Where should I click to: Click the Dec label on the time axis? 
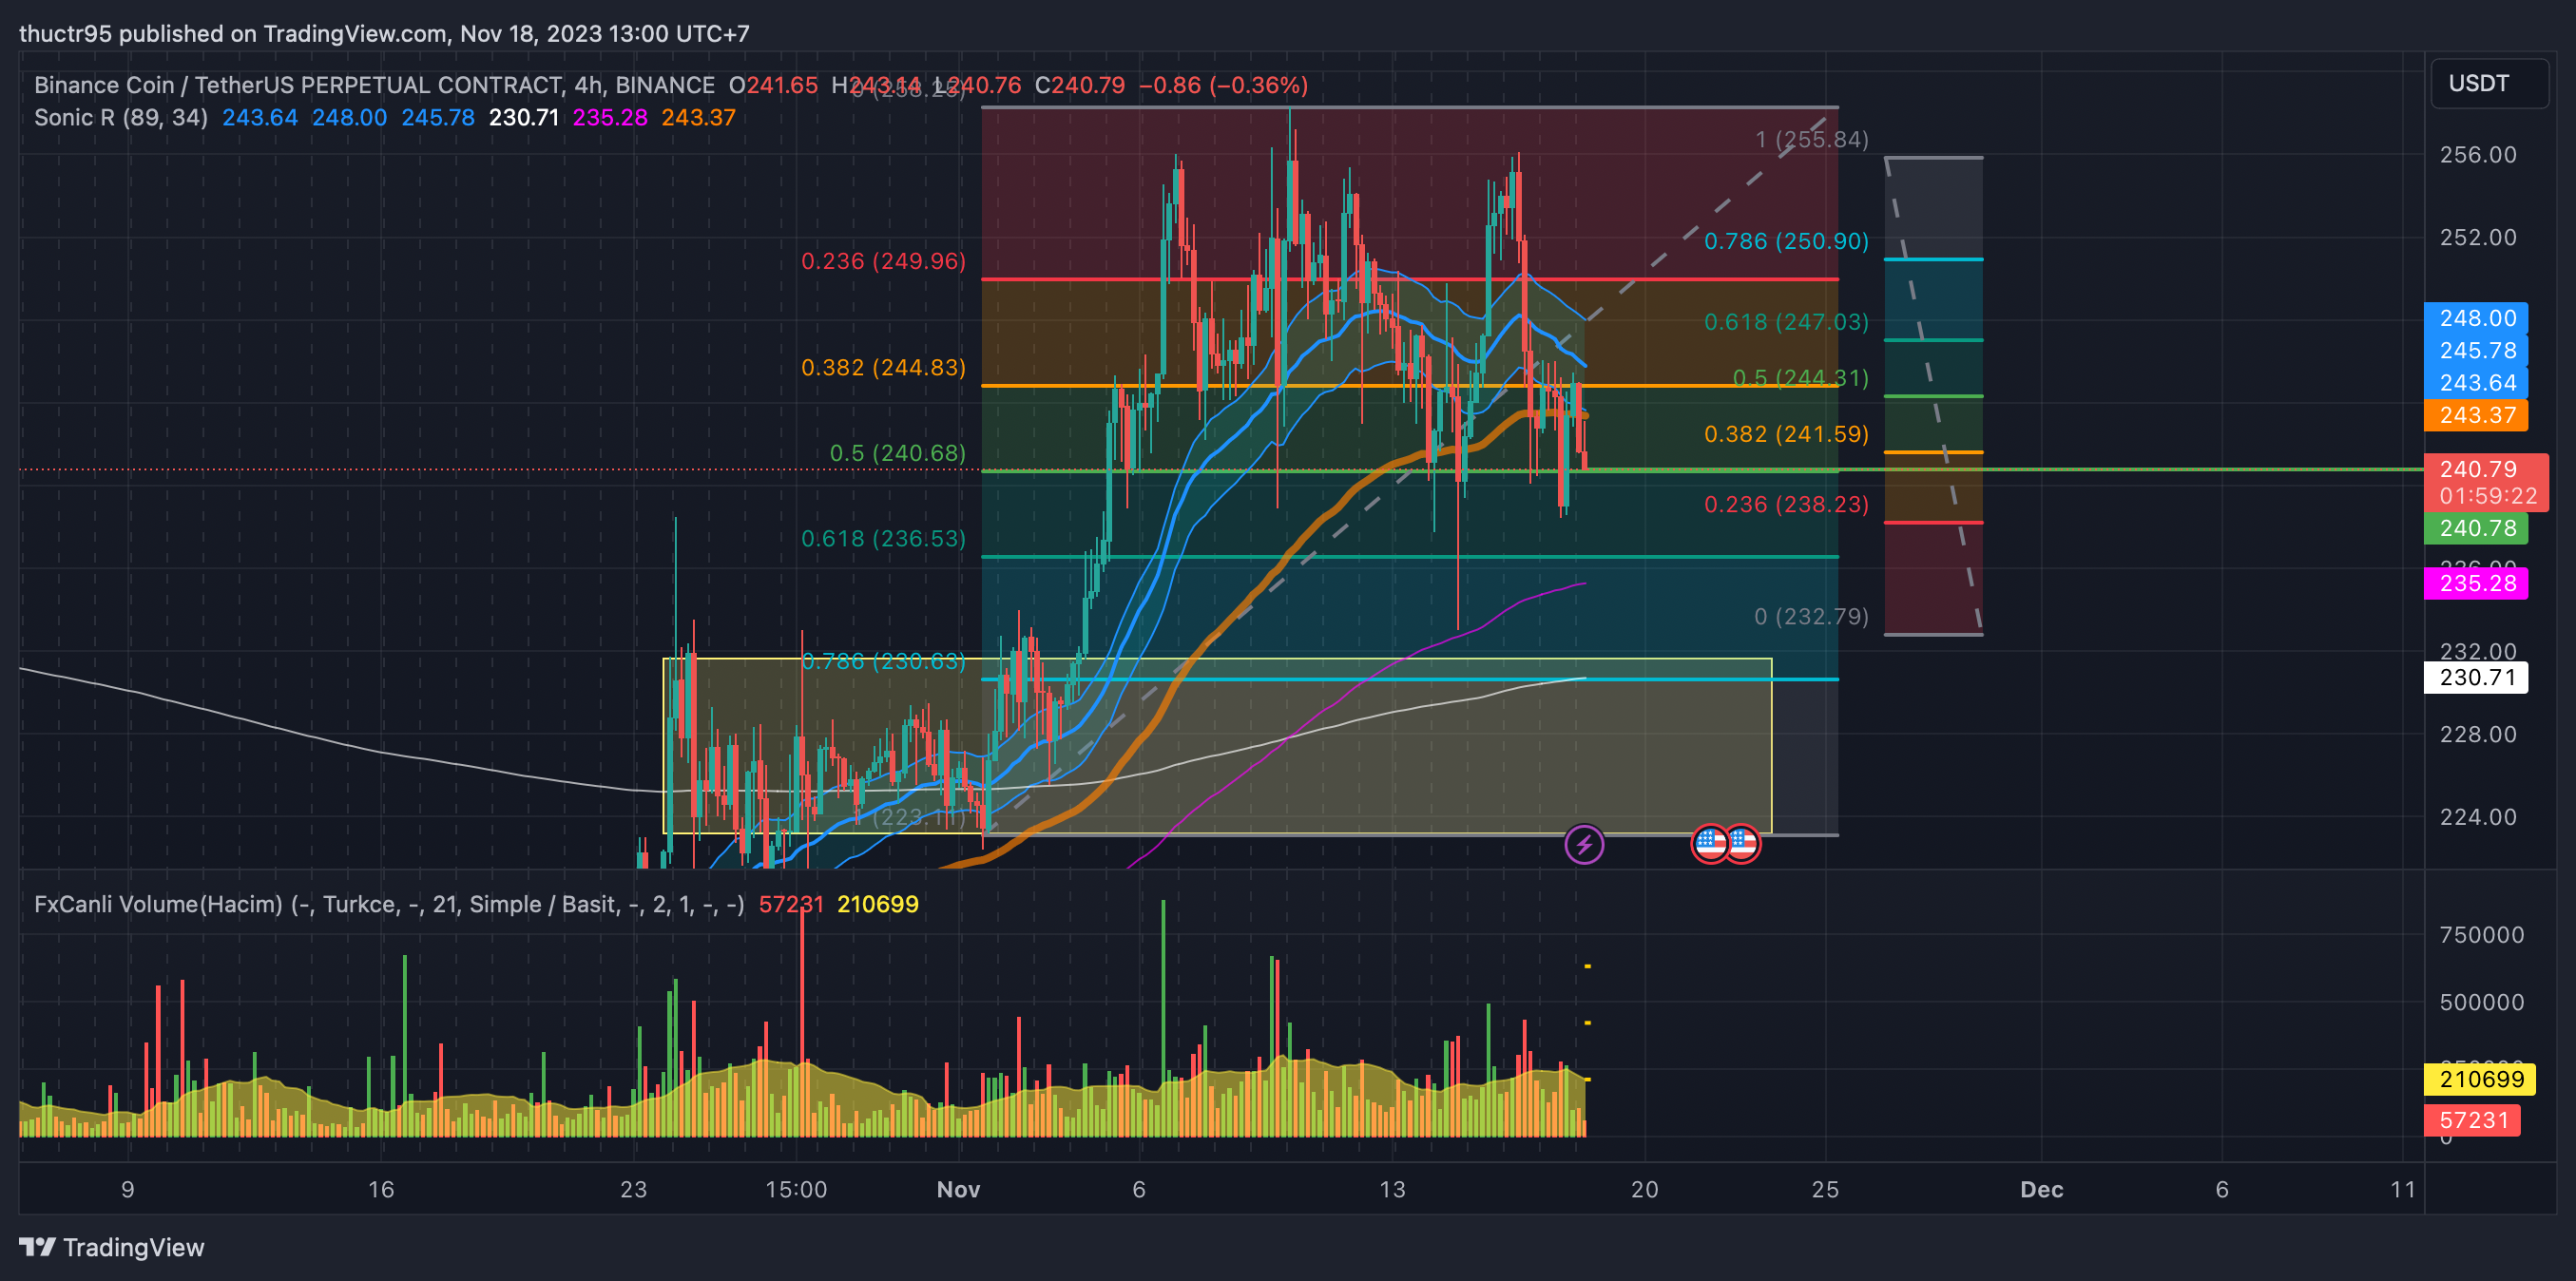2041,1189
